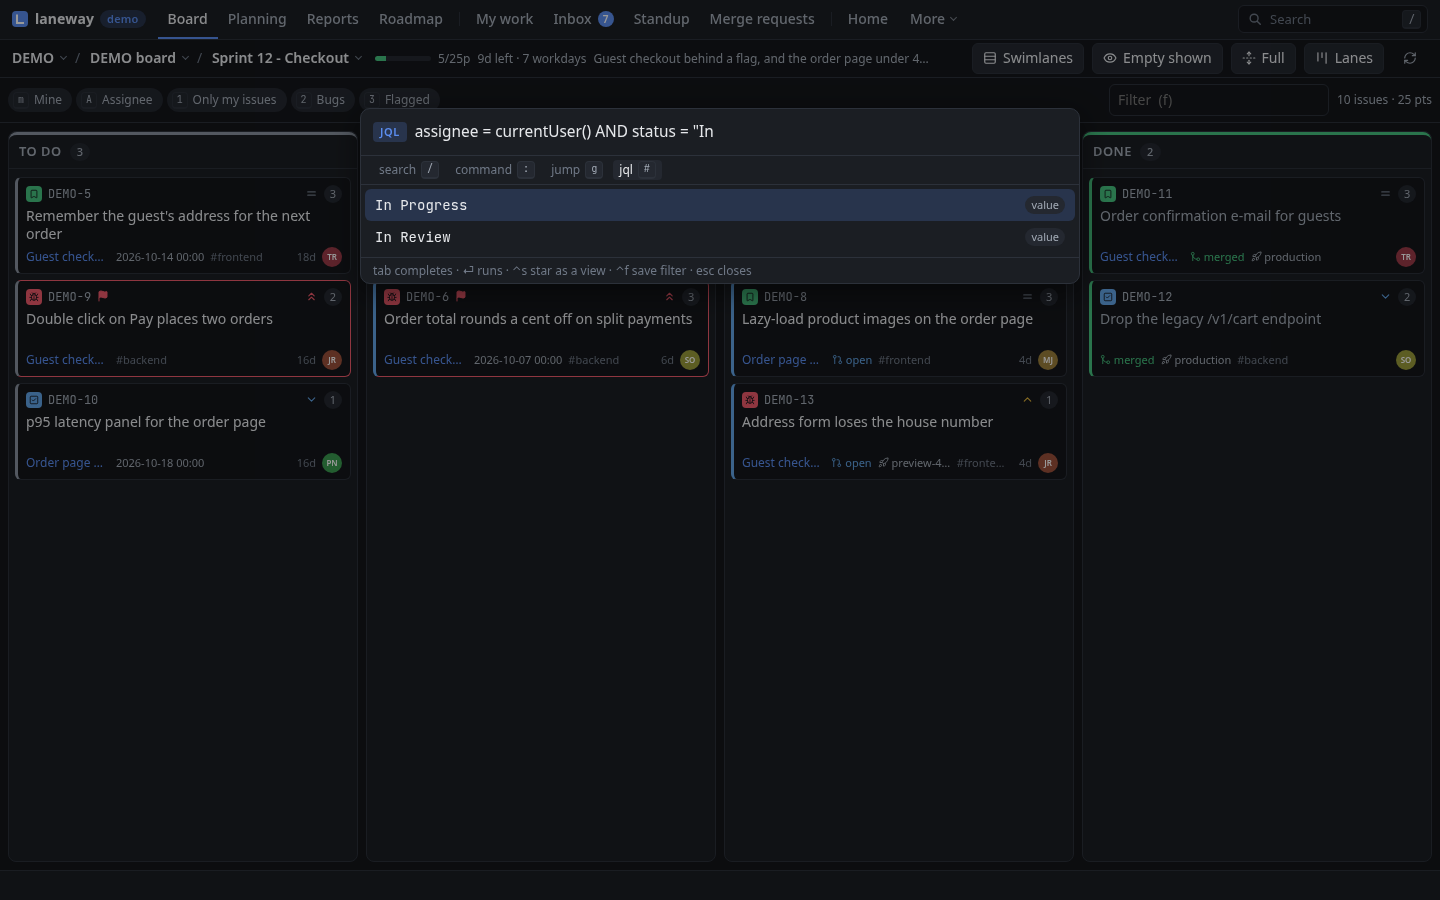Viewport: 1440px width, 900px height.
Task: Open Merge requests page
Action: point(762,19)
